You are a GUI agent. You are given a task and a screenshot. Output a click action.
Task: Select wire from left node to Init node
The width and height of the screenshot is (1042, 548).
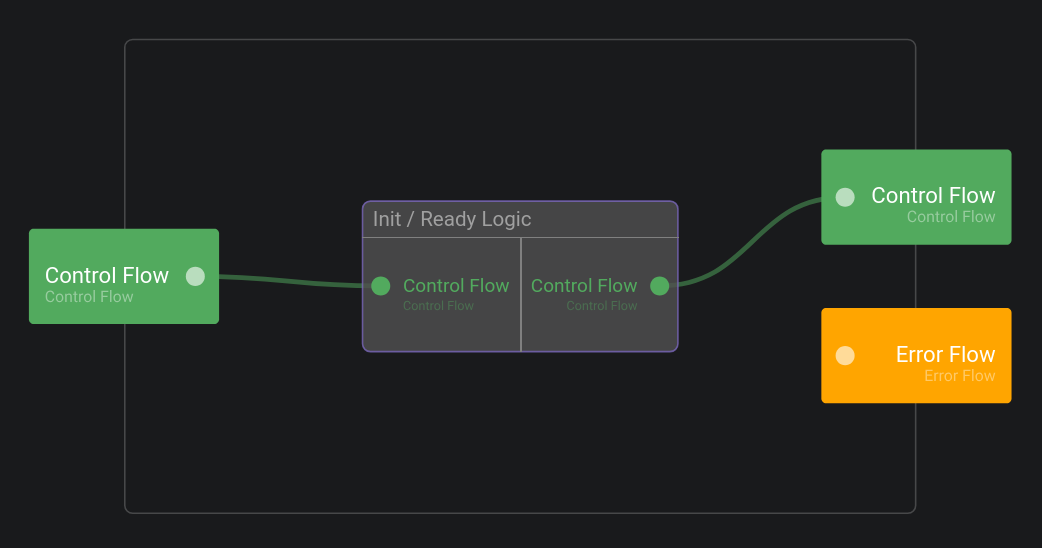[x=290, y=281]
